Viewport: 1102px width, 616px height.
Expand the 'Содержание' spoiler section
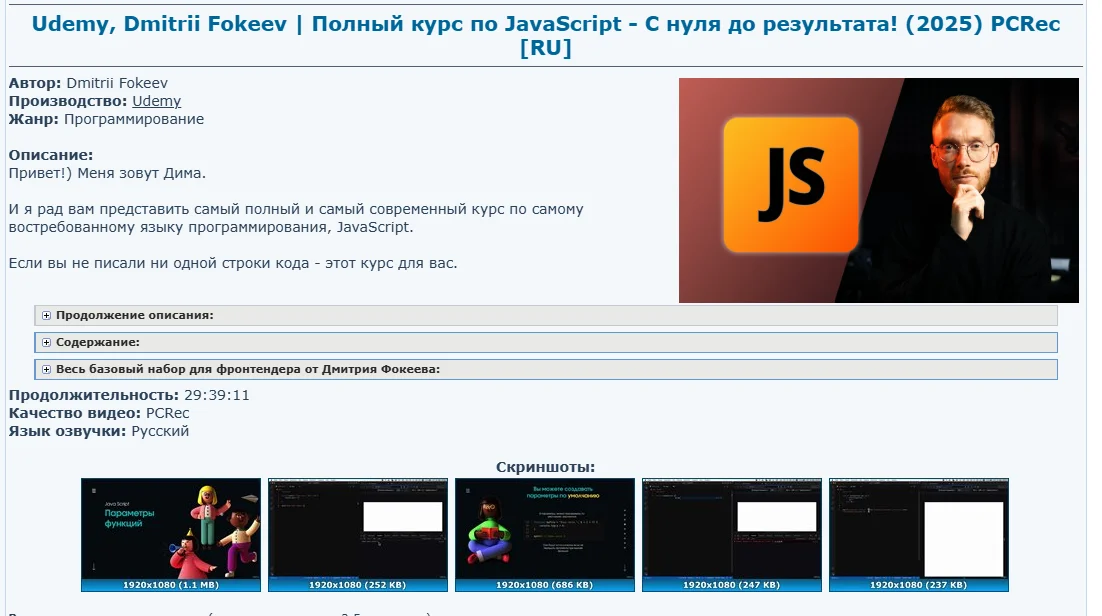[545, 342]
